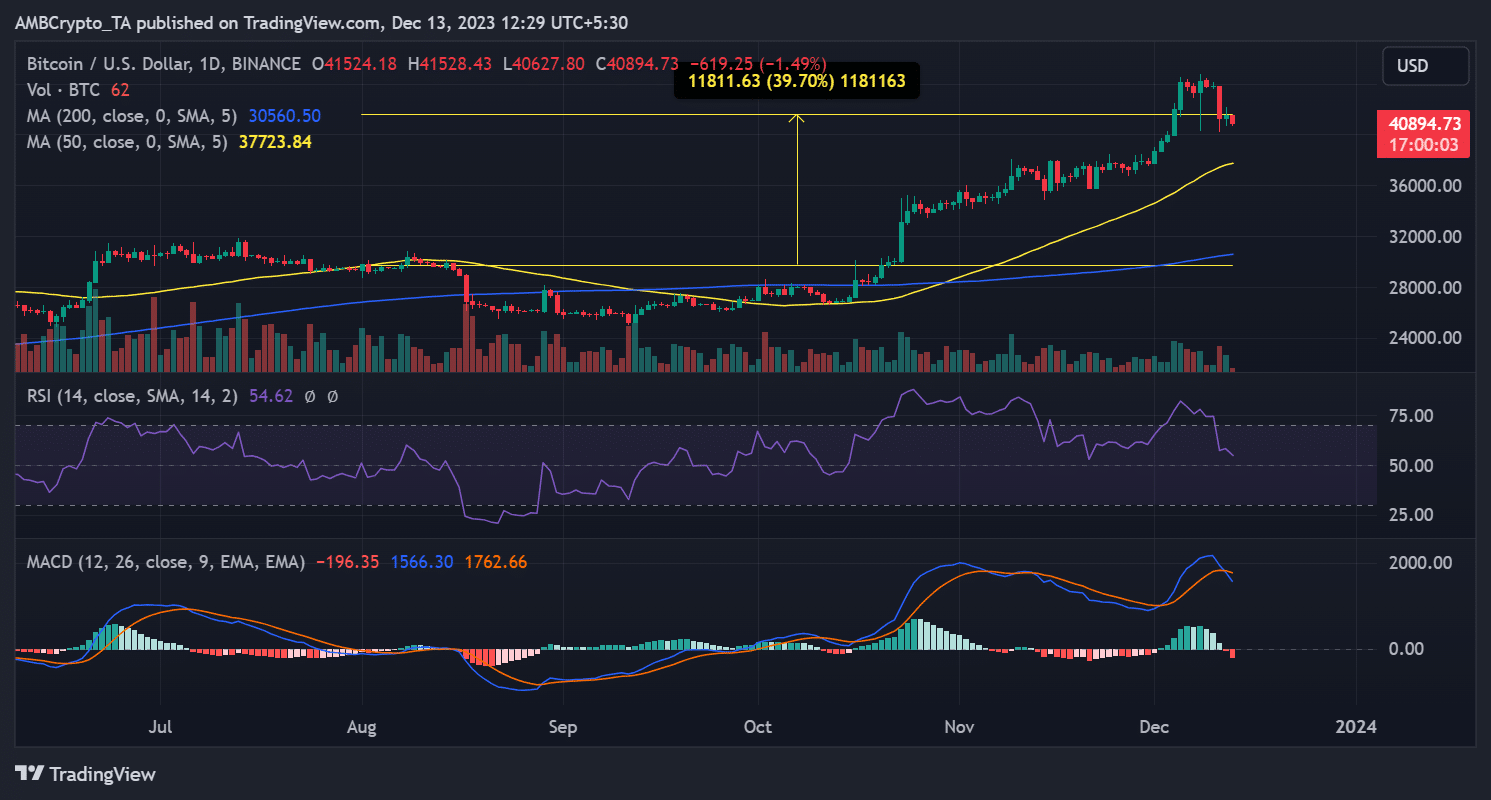Click the MACD signal value 1762.66

[494, 562]
